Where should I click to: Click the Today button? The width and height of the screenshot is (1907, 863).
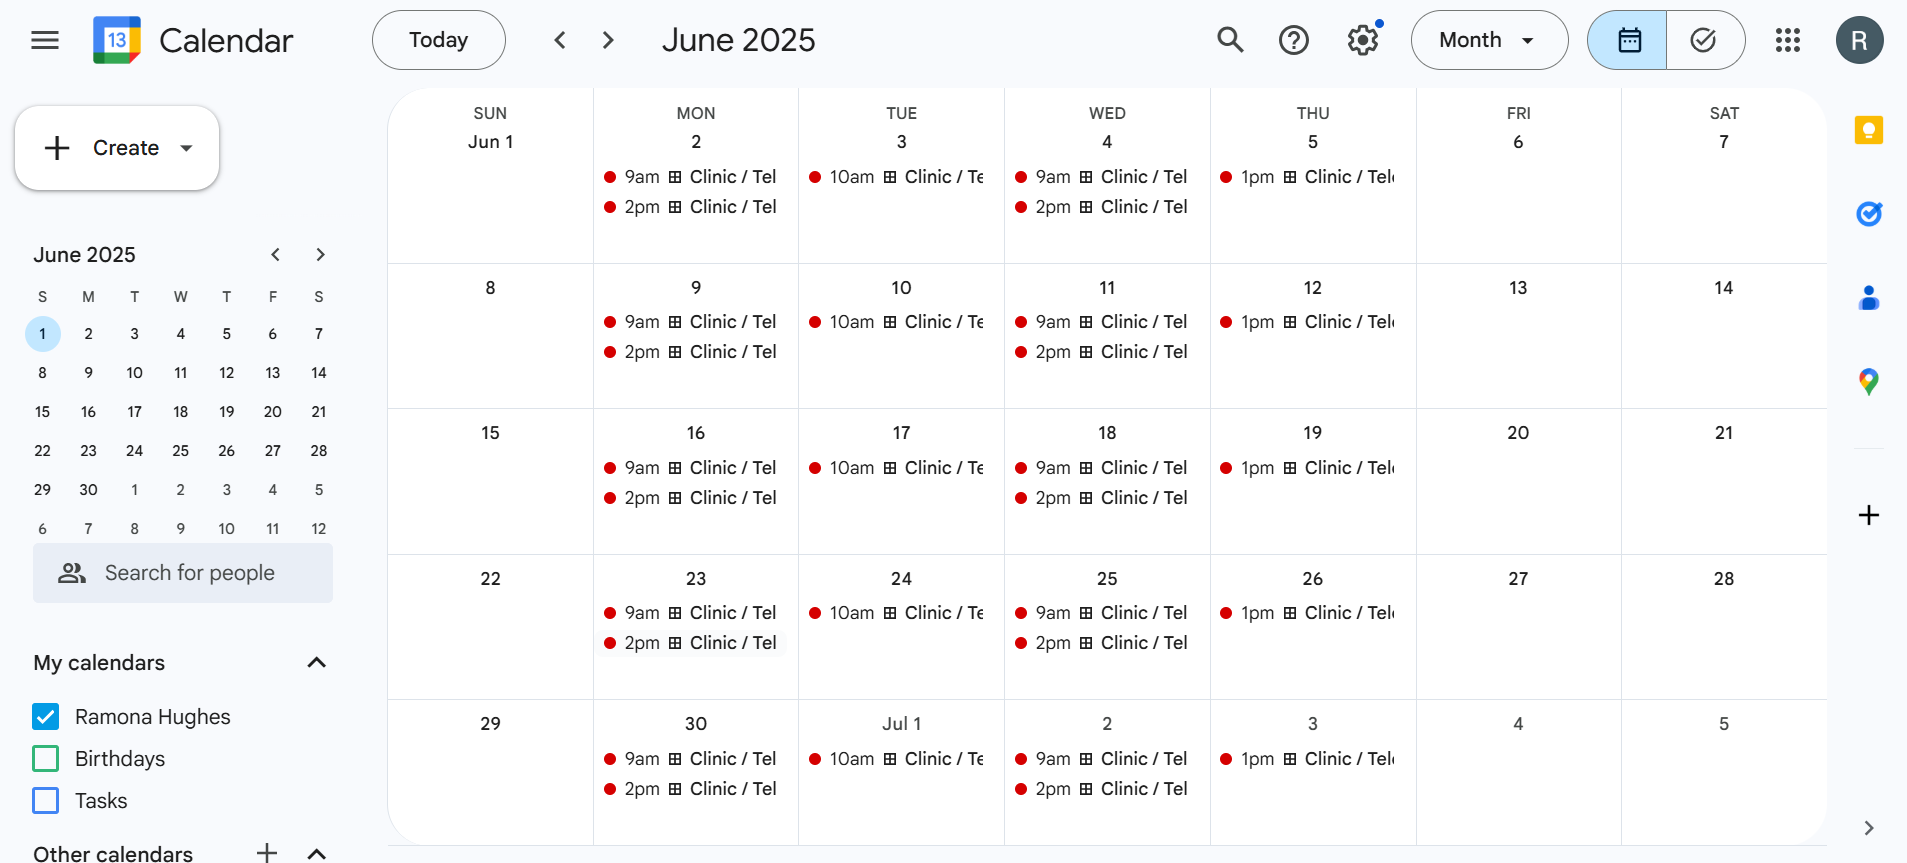[438, 40]
